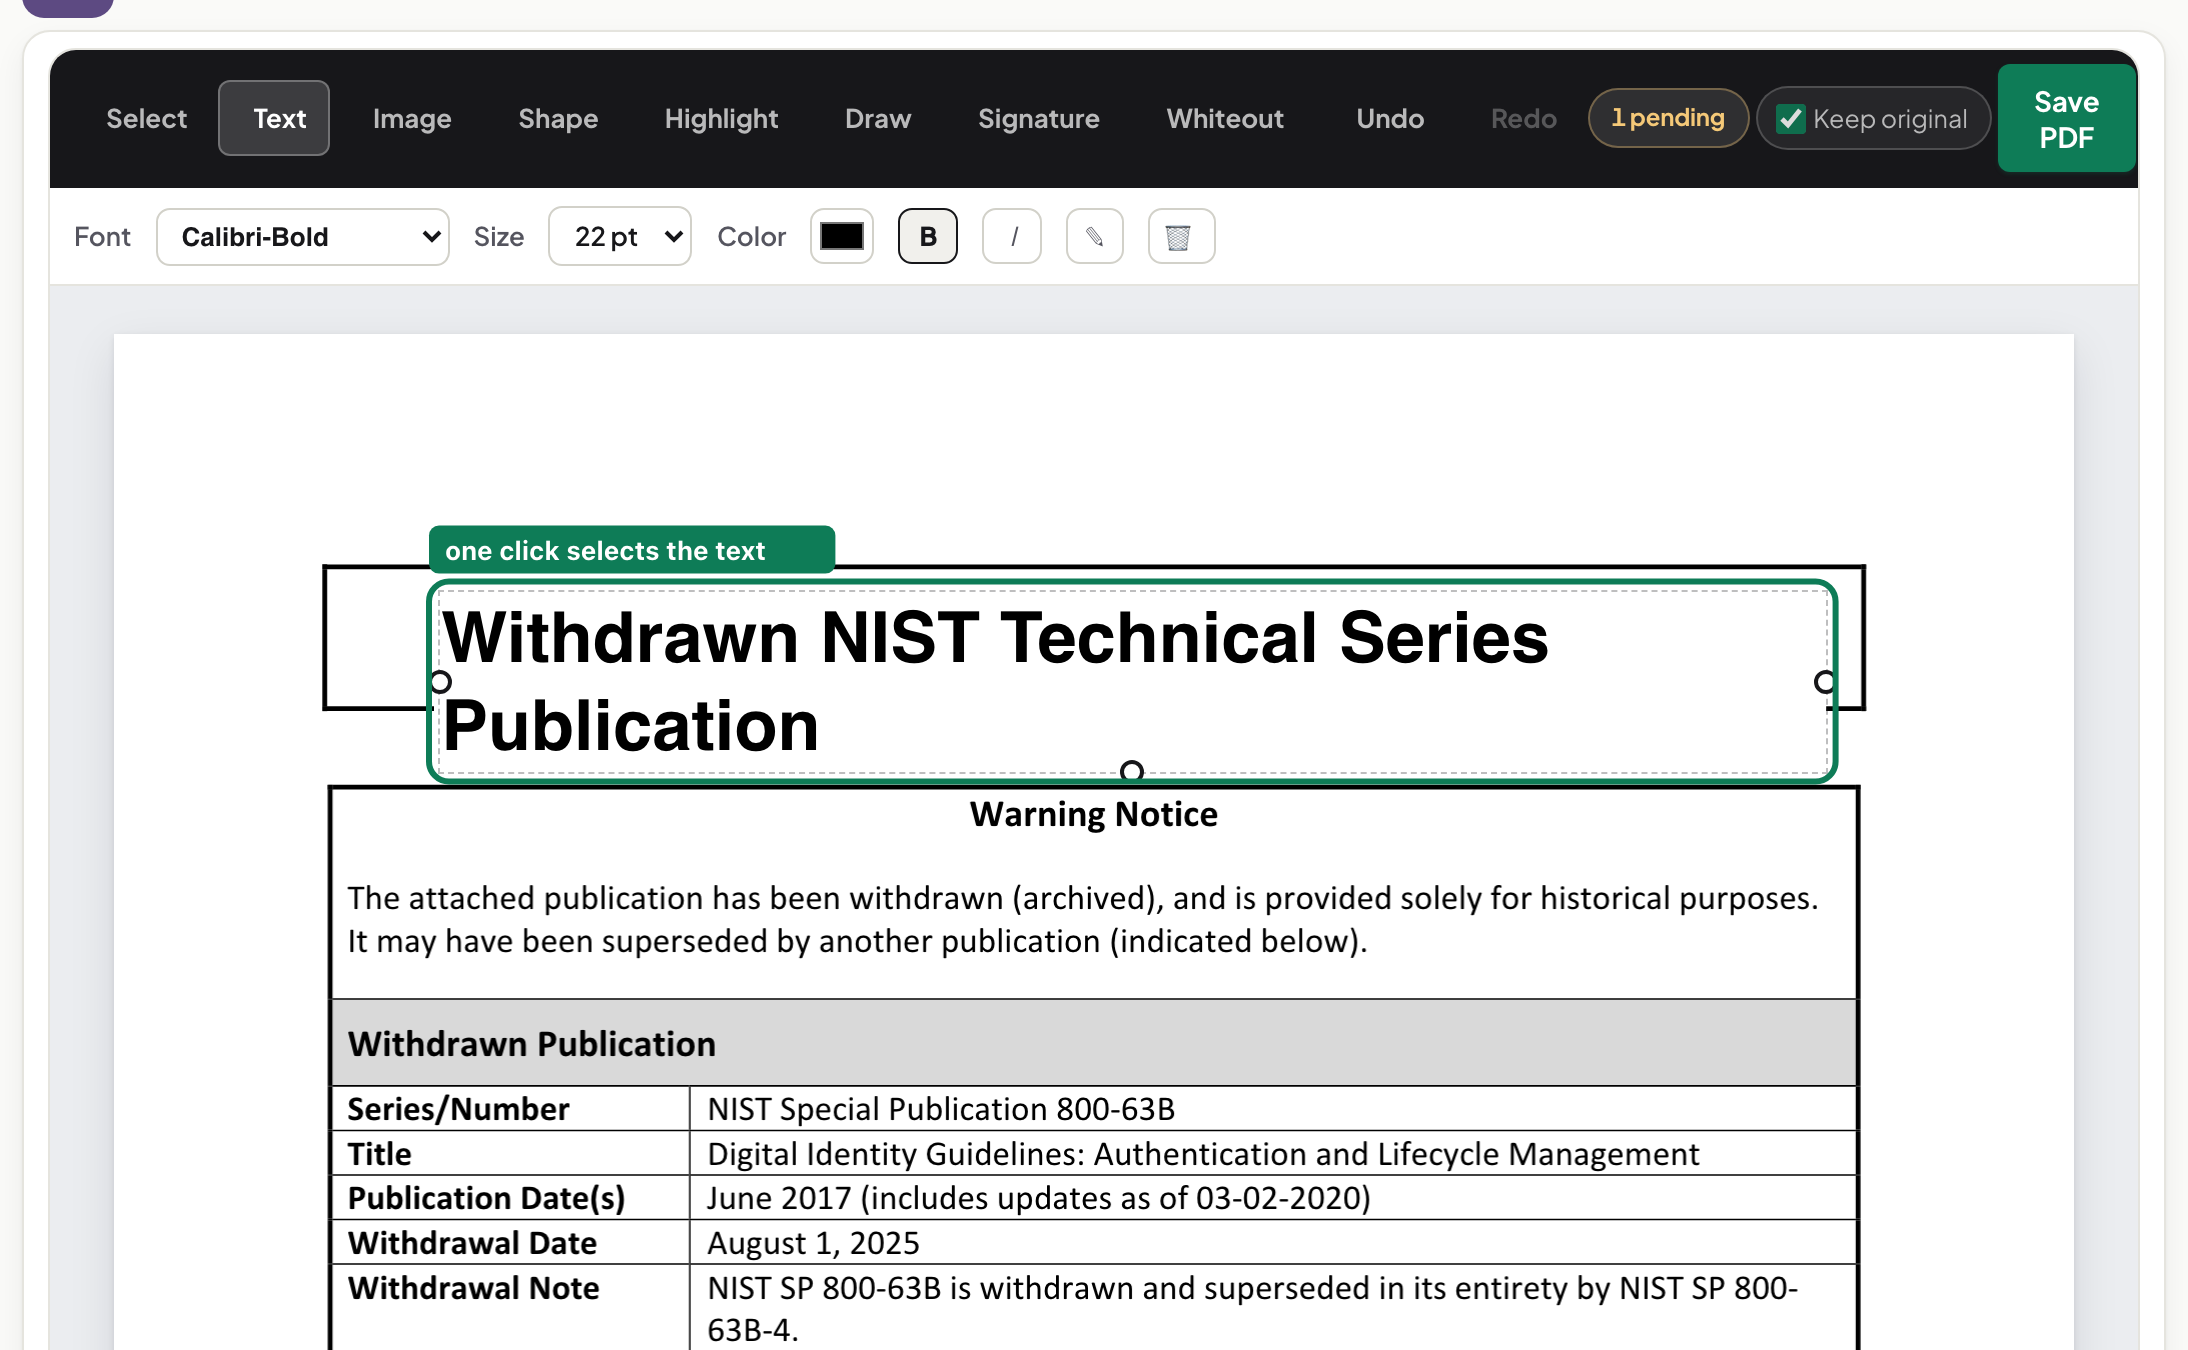Image resolution: width=2188 pixels, height=1350 pixels.
Task: Click the 'Withdrawal Note' row label
Action: [474, 1288]
